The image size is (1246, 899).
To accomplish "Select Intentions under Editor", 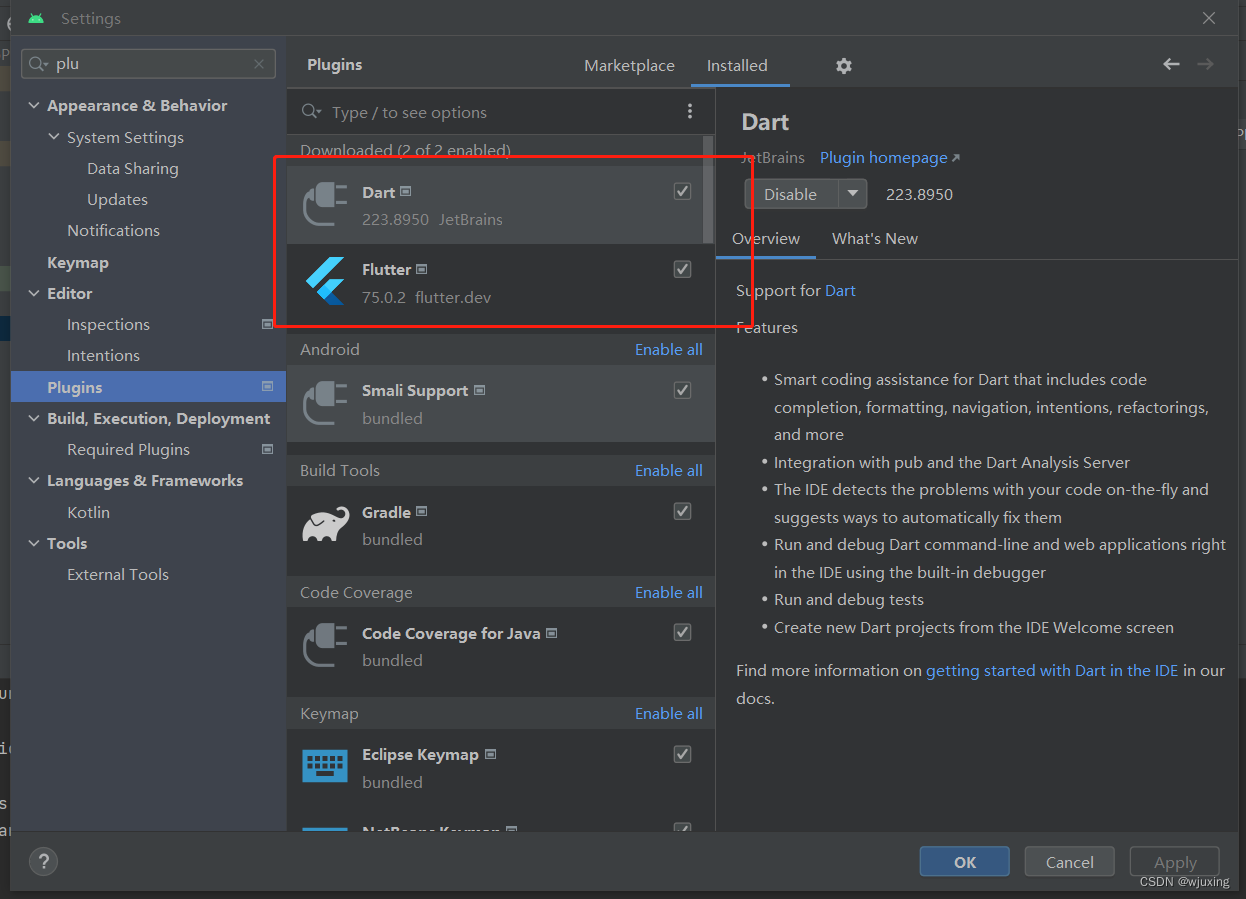I will click(103, 356).
